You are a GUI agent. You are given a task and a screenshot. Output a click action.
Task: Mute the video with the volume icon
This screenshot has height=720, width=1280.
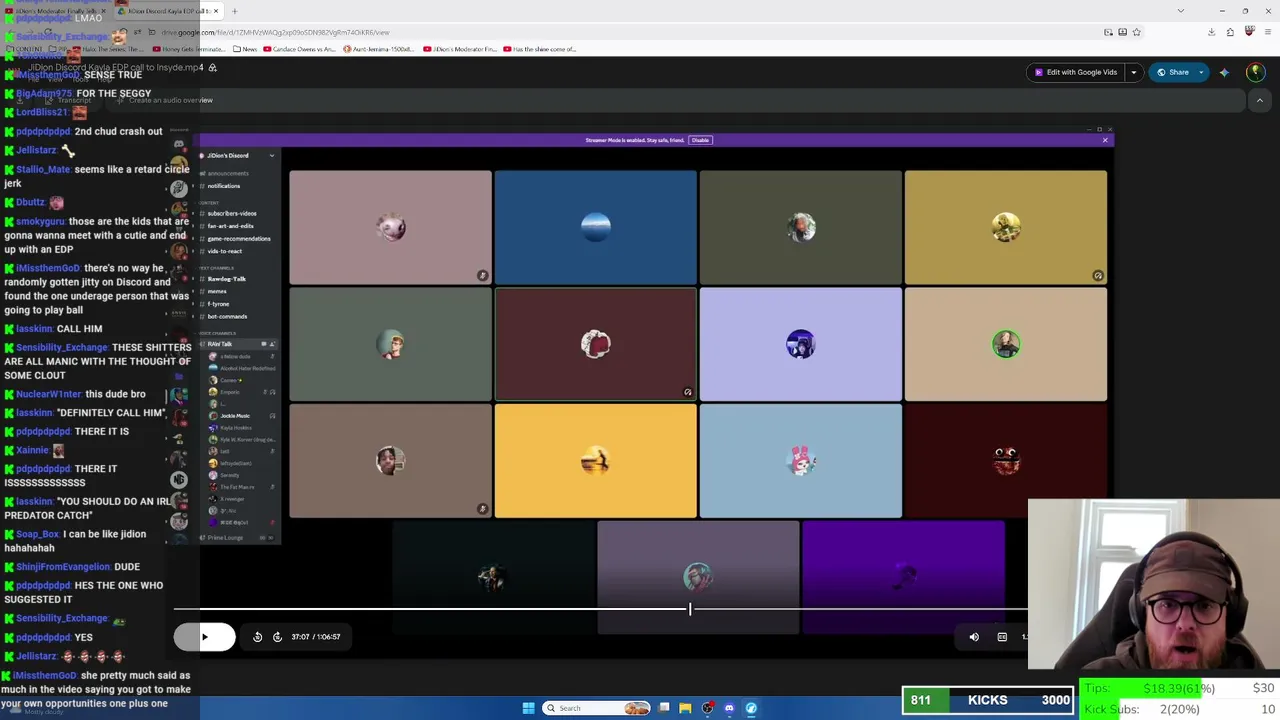pyautogui.click(x=974, y=637)
